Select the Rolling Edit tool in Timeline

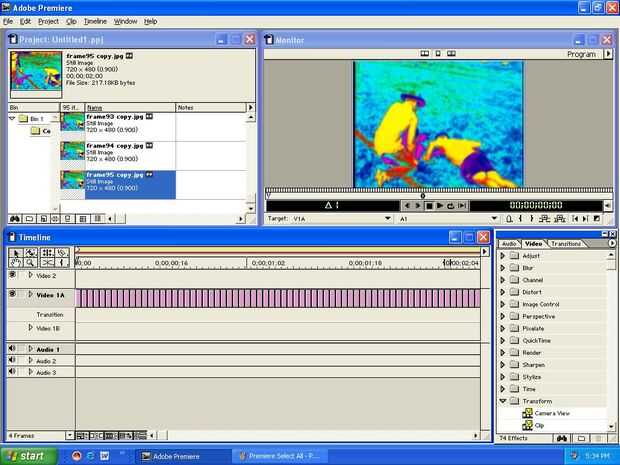point(47,253)
